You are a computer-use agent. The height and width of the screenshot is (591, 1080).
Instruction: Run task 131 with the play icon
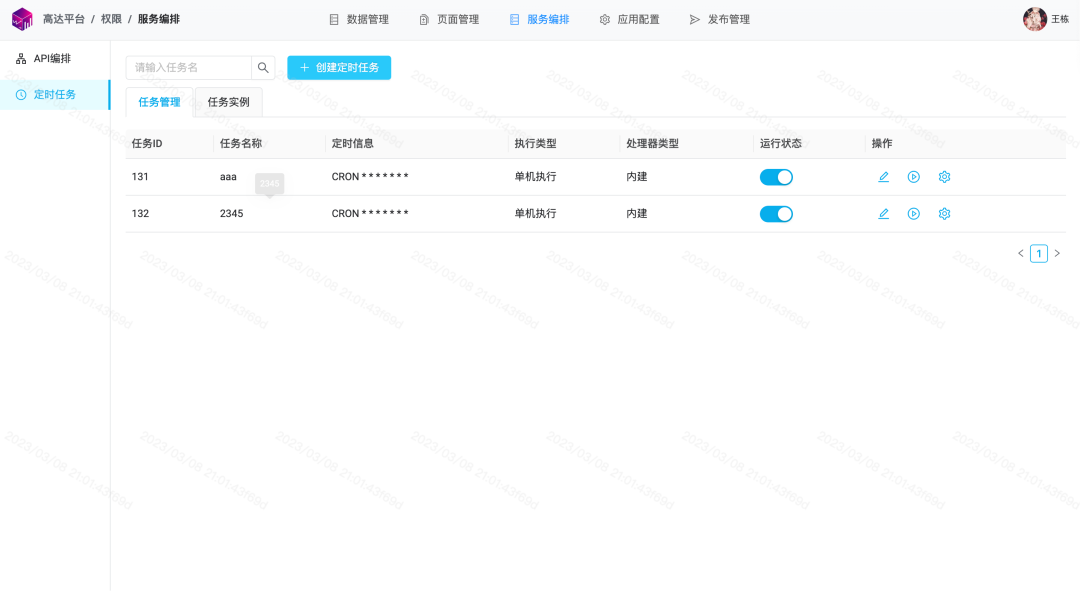pos(914,177)
